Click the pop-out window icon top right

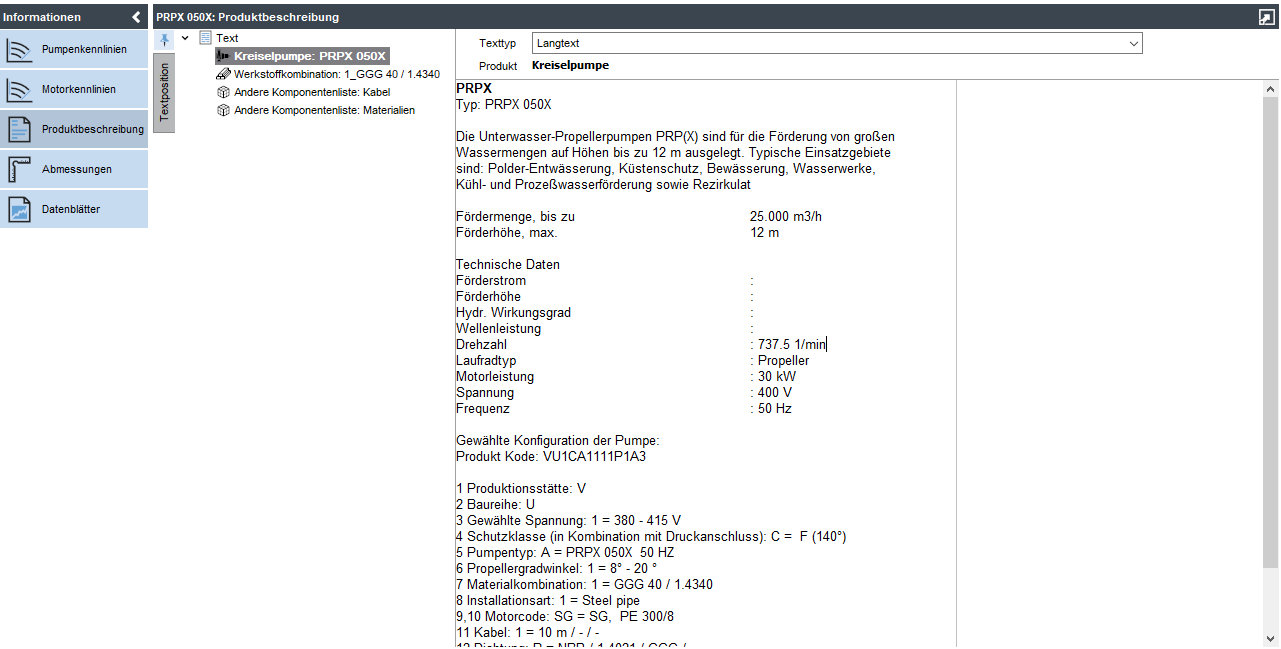(1267, 17)
